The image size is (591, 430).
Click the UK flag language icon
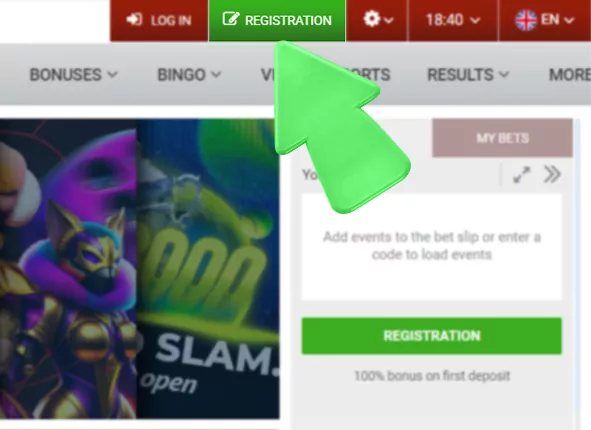tap(526, 20)
